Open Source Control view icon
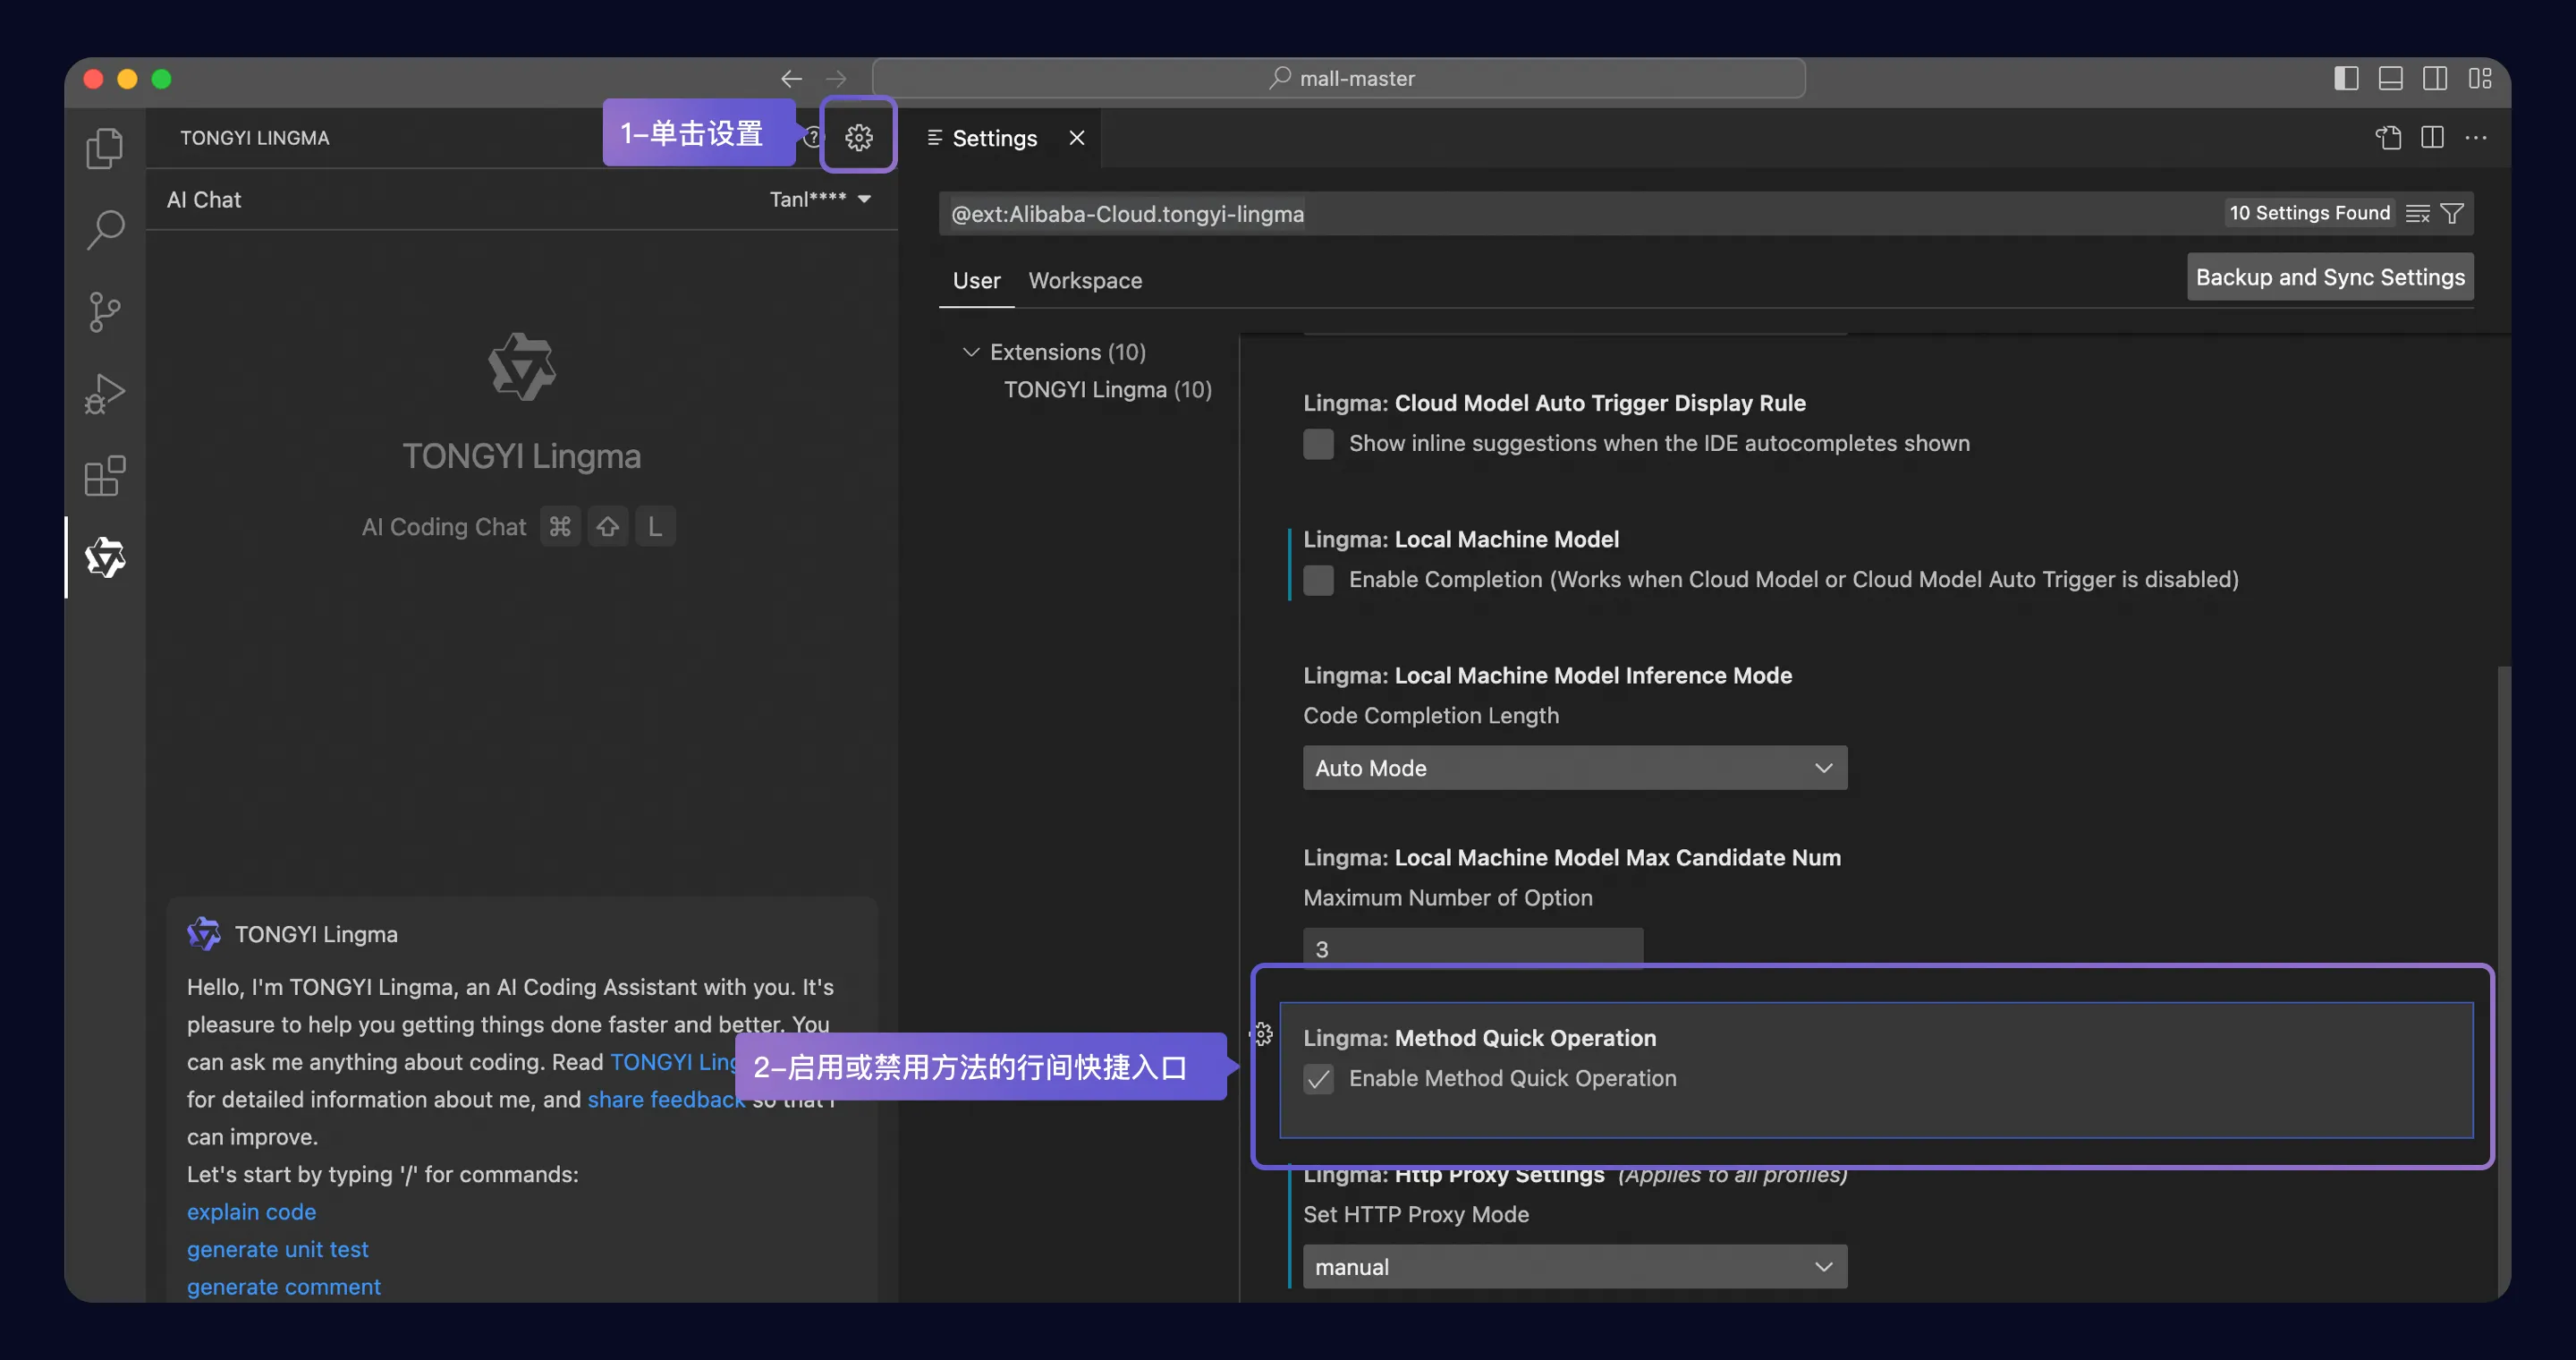2576x1360 pixels. point(104,311)
